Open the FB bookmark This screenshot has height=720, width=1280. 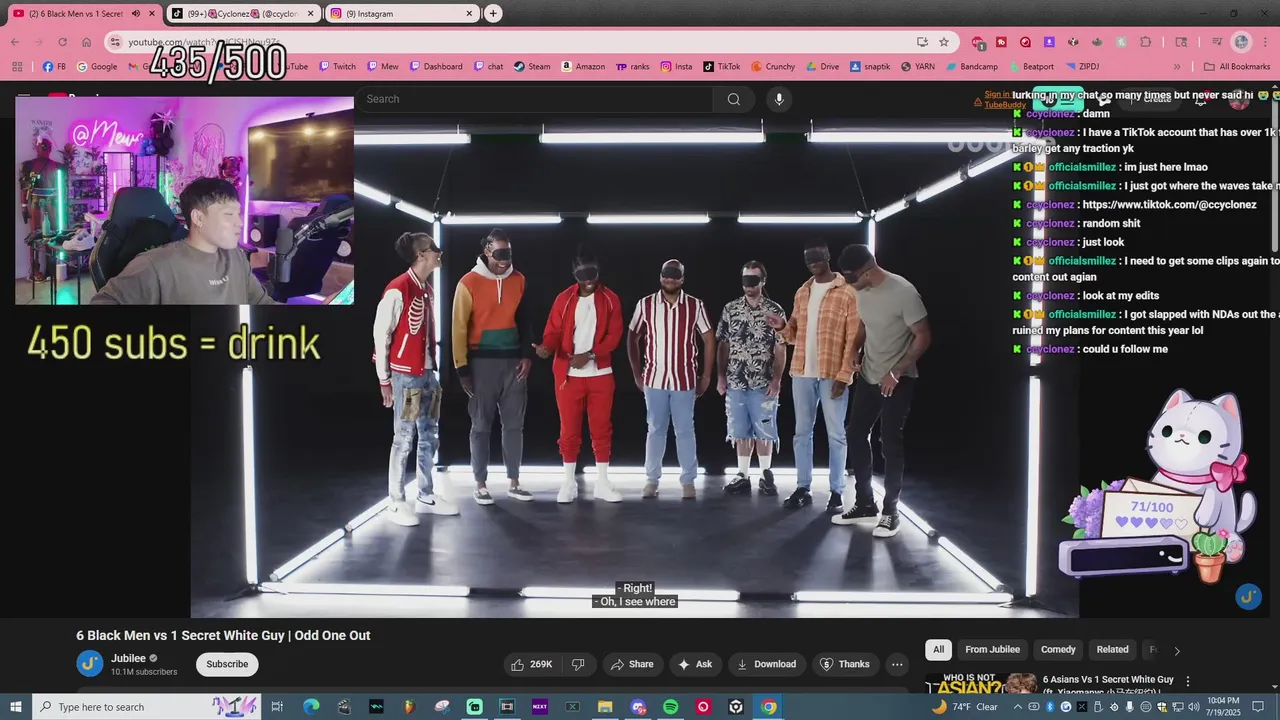(x=54, y=67)
